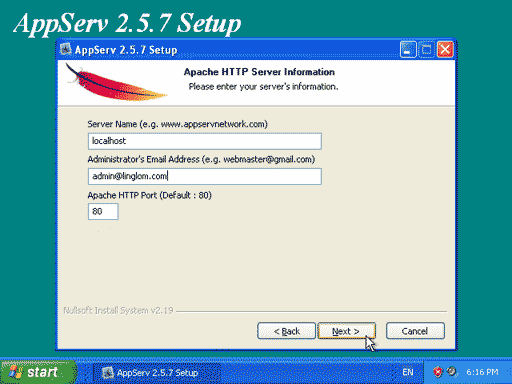Click AppServ 2.5.7 Setup taskbar button

coord(157,373)
